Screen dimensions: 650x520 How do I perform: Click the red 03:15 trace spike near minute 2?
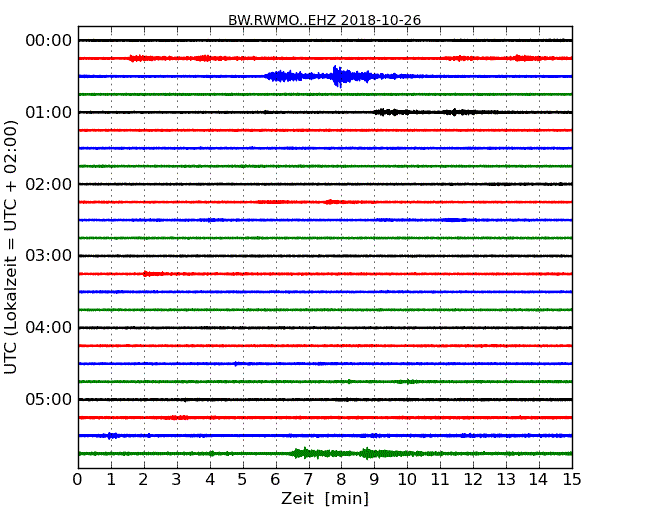[153, 274]
